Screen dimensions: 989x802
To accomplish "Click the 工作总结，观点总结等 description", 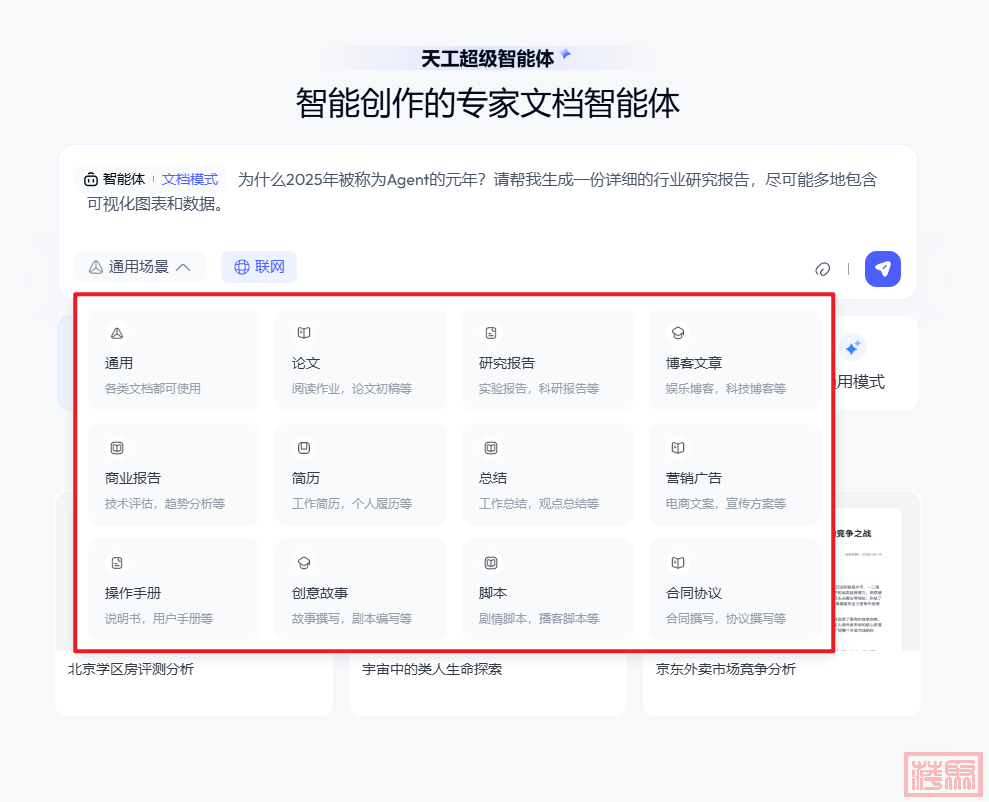I will [539, 504].
